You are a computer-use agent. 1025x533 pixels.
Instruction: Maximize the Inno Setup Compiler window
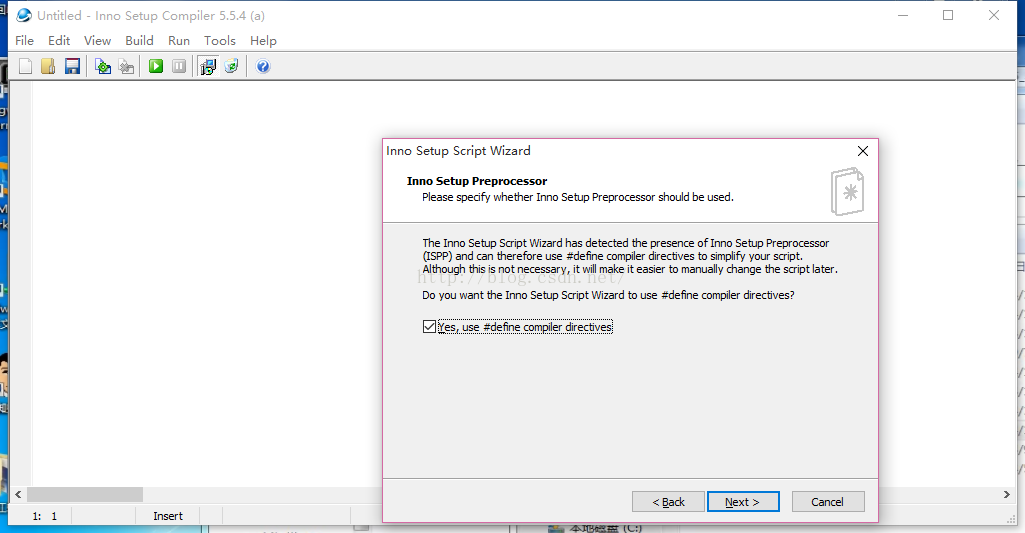(948, 15)
